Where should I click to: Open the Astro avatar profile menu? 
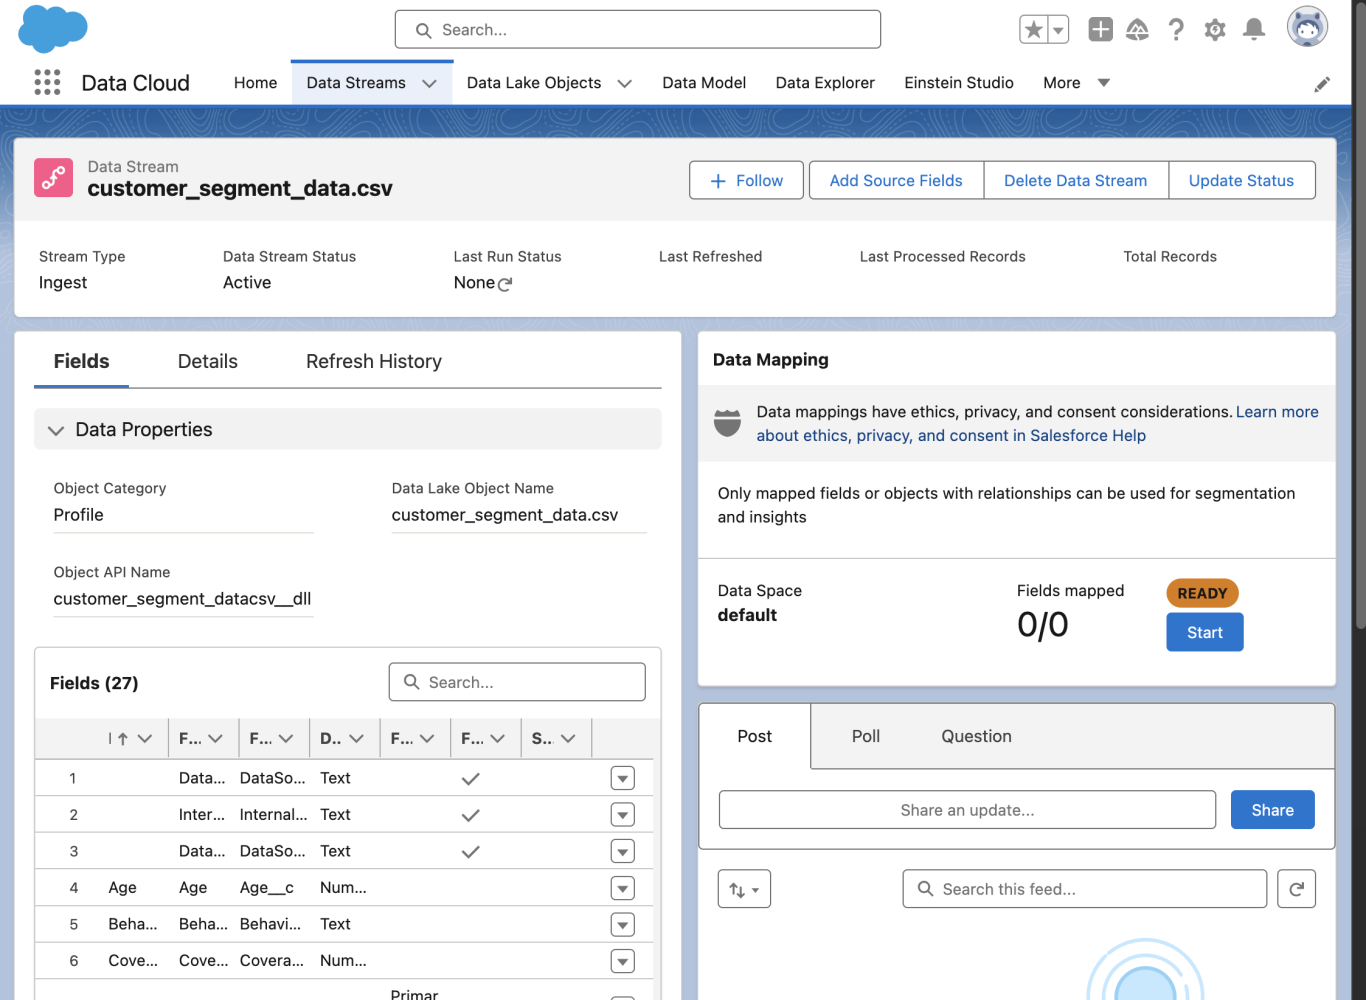point(1307,27)
